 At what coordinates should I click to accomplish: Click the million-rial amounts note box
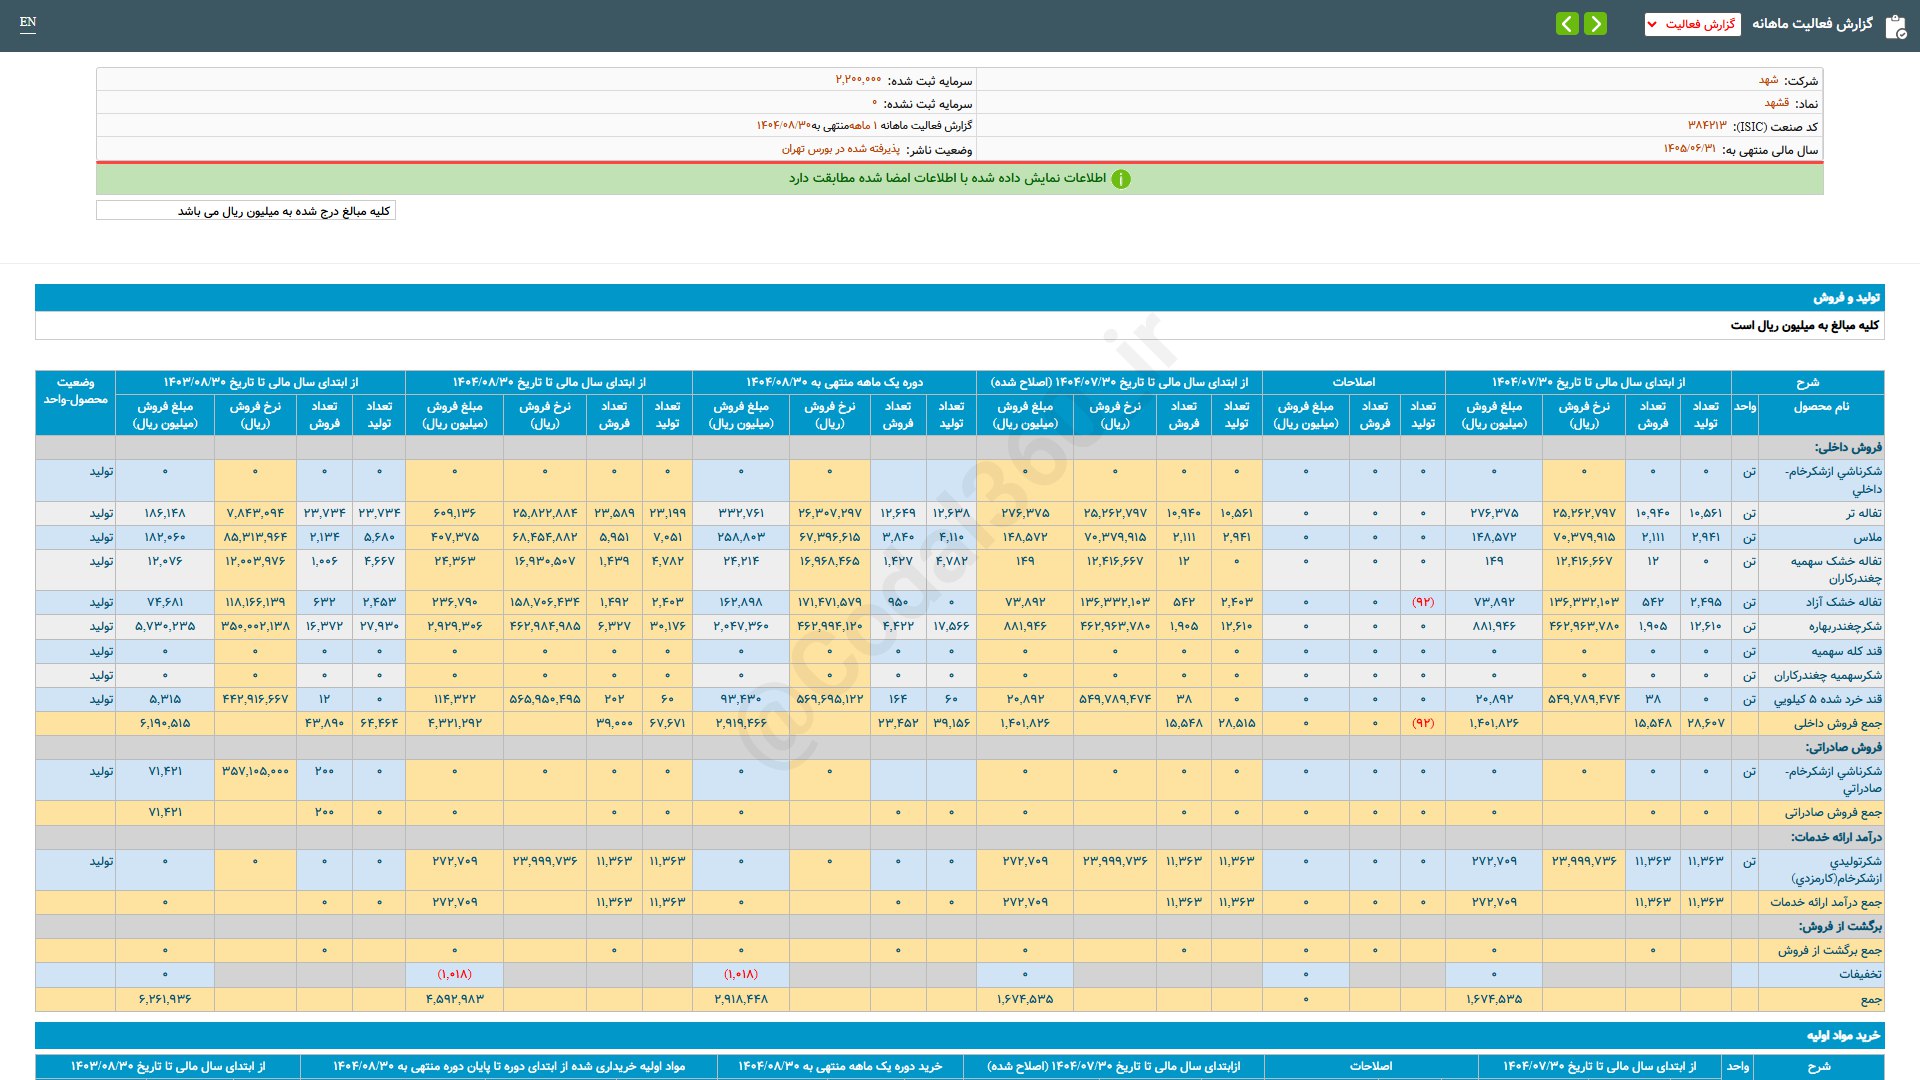coord(246,211)
